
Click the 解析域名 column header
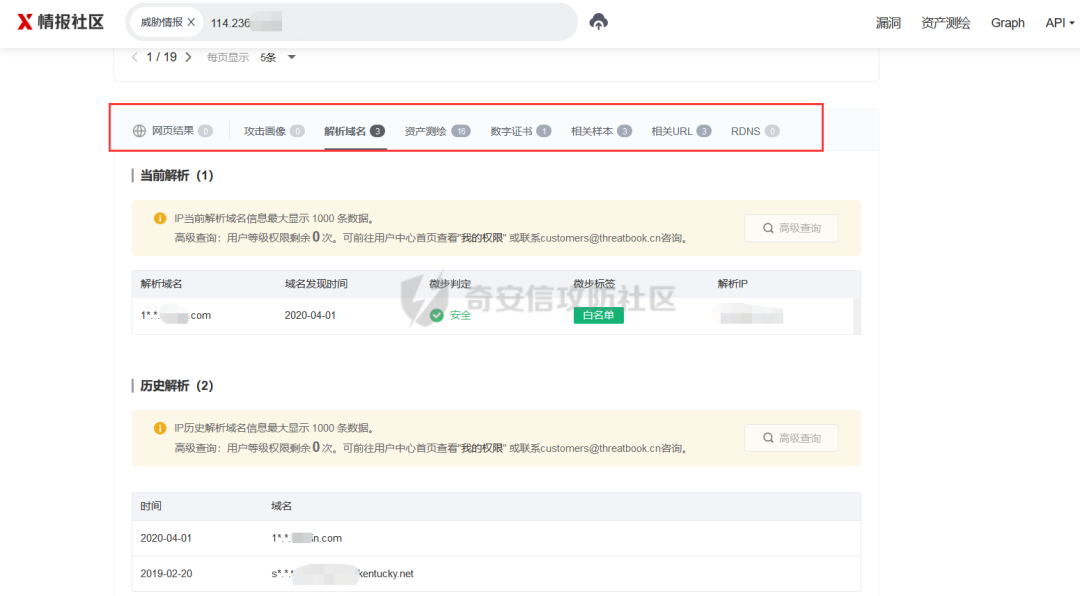[x=161, y=284]
